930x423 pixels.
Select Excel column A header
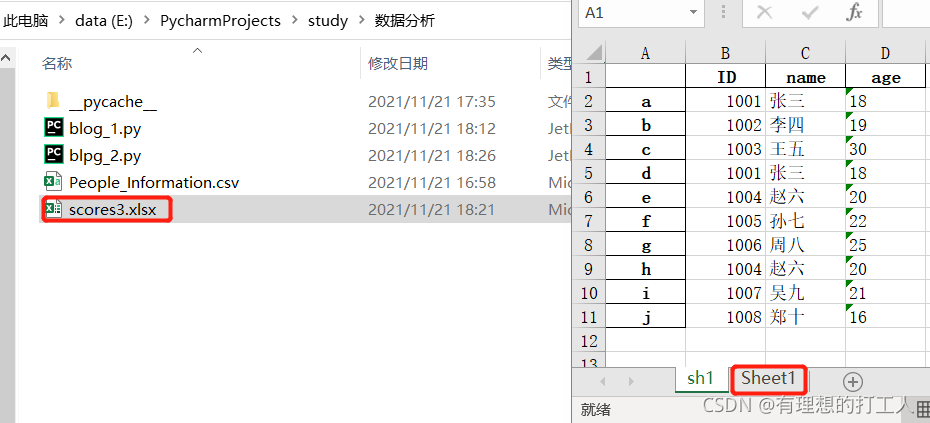click(x=645, y=53)
